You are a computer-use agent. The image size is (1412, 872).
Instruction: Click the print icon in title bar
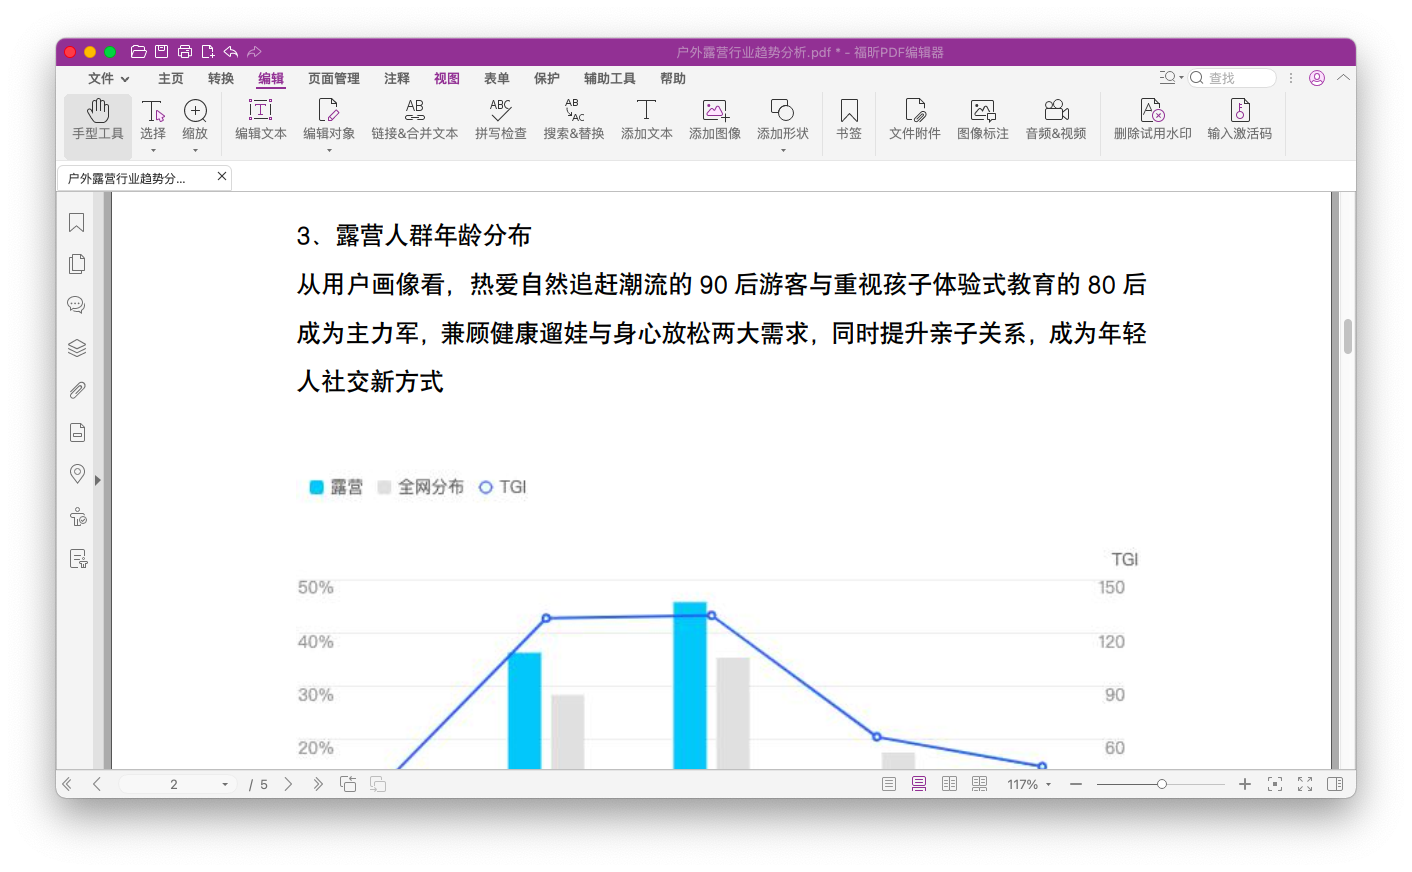(x=185, y=52)
